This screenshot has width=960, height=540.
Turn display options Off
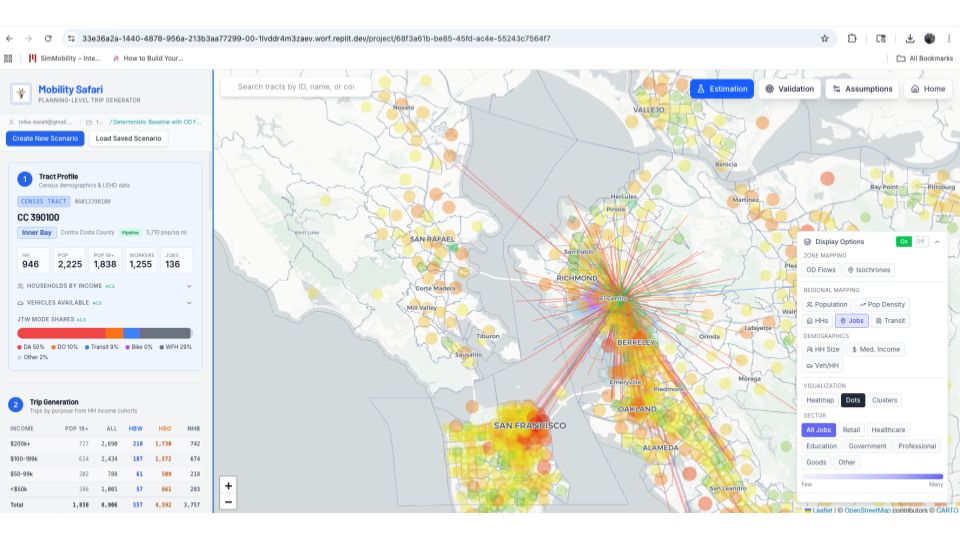point(920,242)
